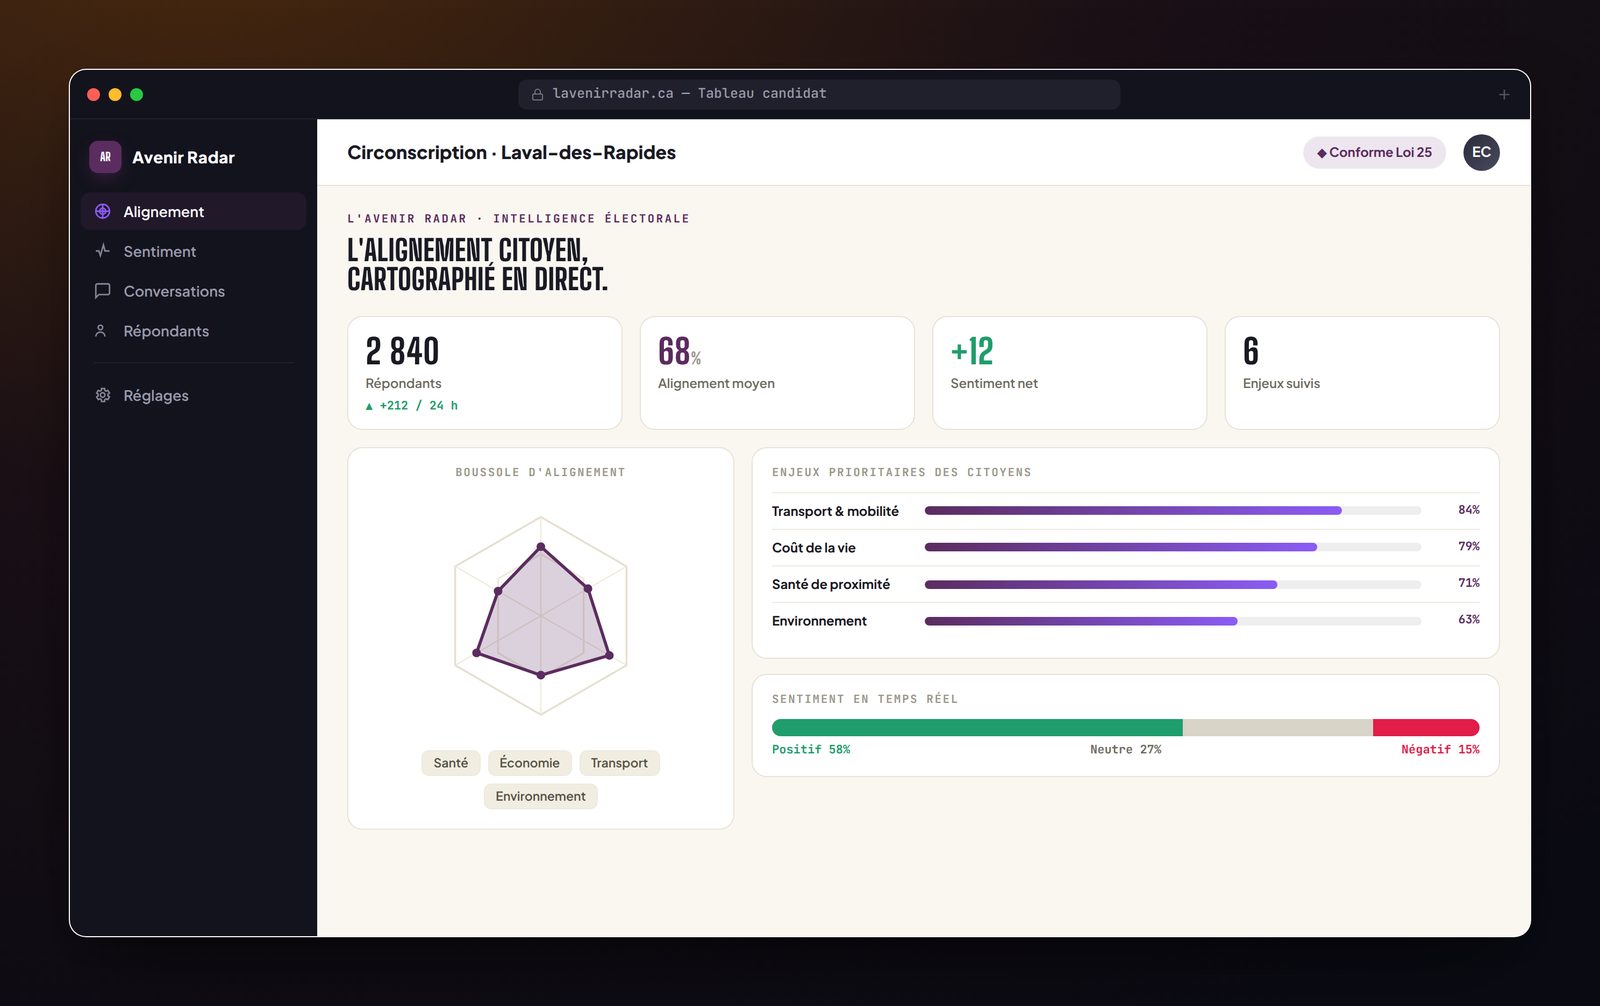Click the Positif 58% label
The width and height of the screenshot is (1600, 1006).
(811, 749)
